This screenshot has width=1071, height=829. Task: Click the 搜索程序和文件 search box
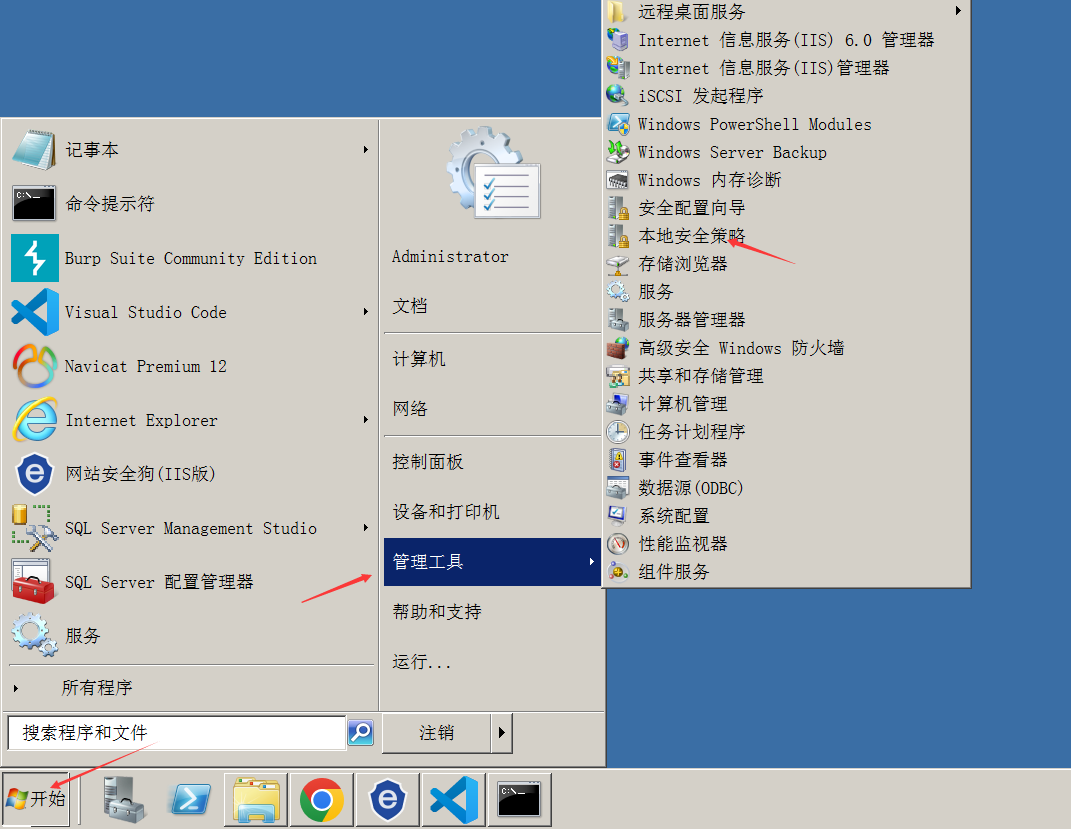coord(177,733)
